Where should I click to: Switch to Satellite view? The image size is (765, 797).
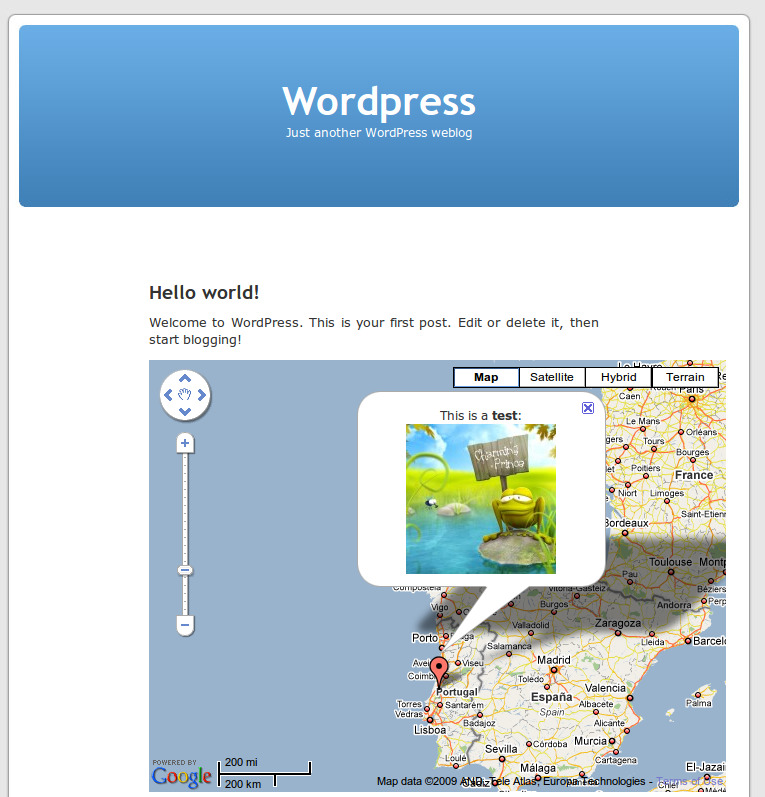coord(552,377)
